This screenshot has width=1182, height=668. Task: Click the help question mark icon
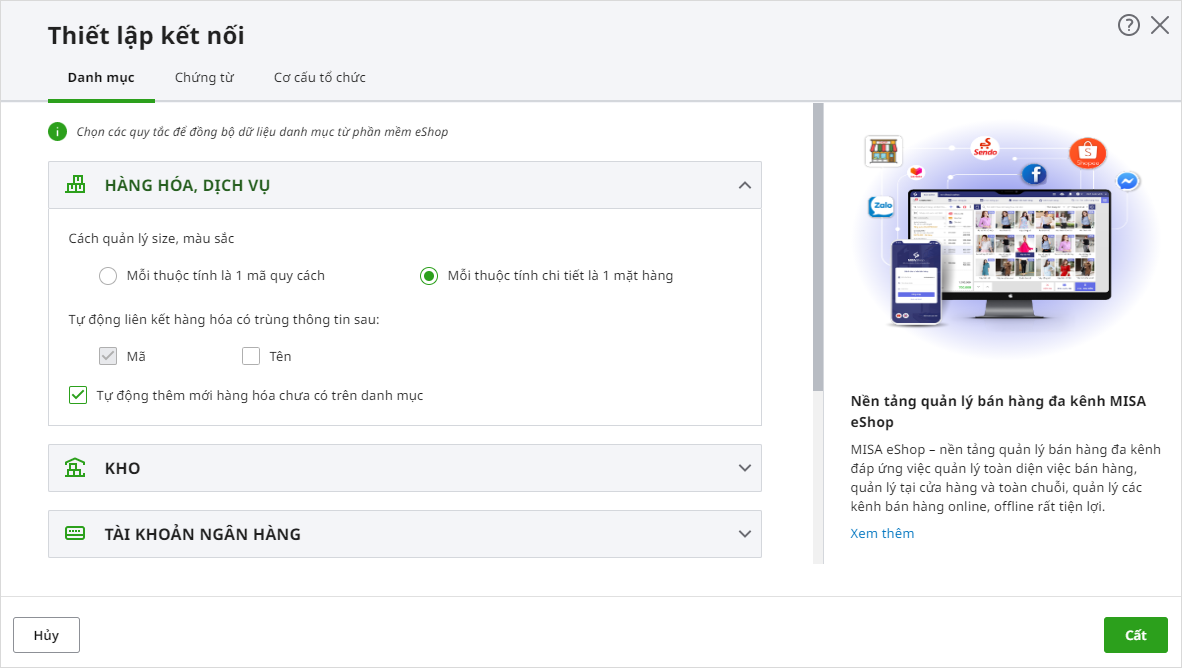click(x=1129, y=26)
